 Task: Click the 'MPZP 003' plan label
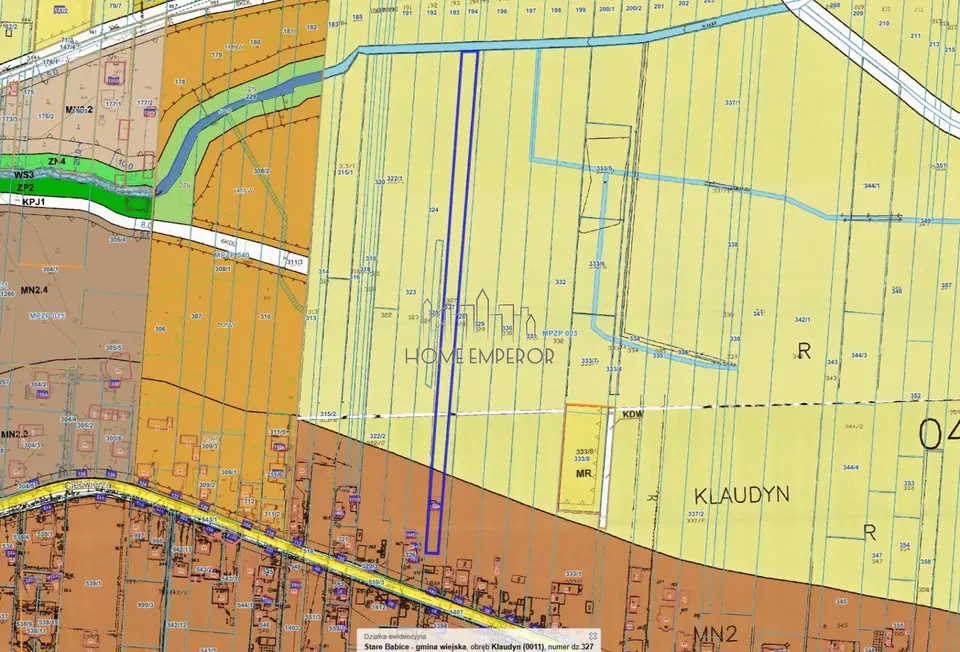pyautogui.click(x=560, y=334)
